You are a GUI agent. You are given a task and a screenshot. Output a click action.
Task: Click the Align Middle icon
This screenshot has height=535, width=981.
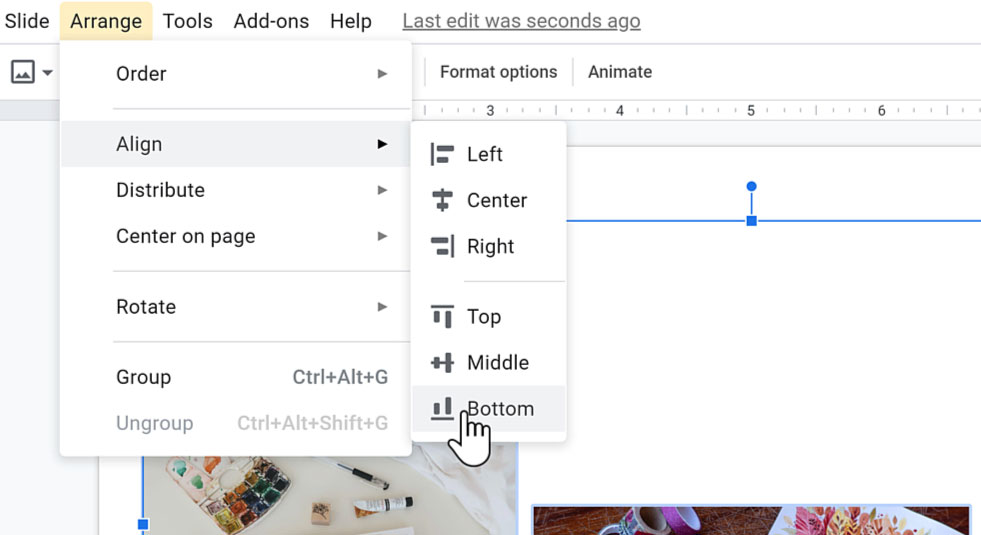[442, 363]
